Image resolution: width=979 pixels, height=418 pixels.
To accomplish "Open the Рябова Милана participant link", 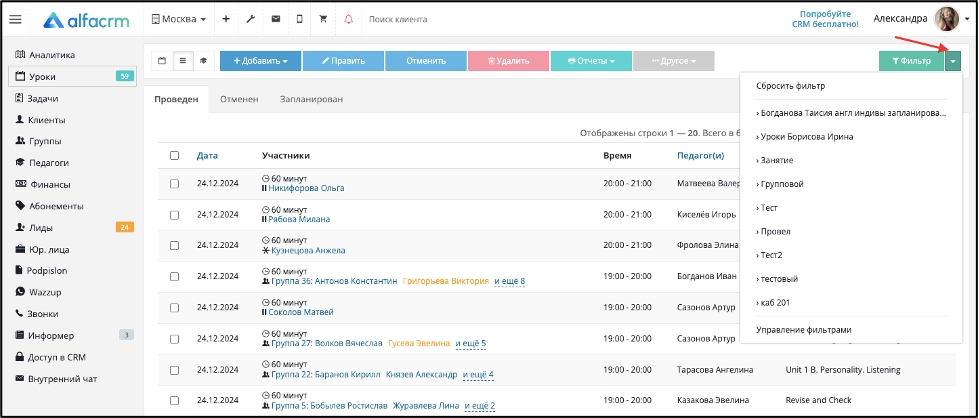I will click(x=299, y=219).
